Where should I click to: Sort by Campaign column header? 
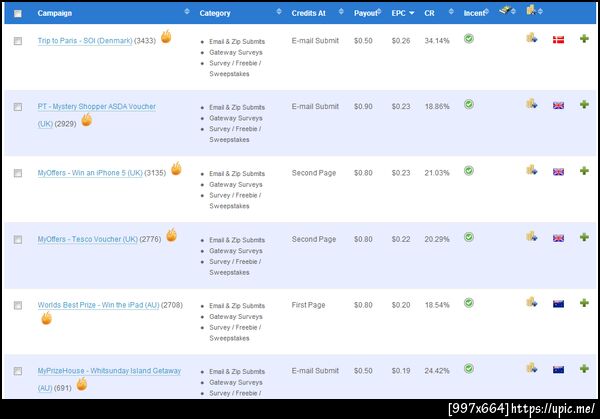click(x=55, y=13)
